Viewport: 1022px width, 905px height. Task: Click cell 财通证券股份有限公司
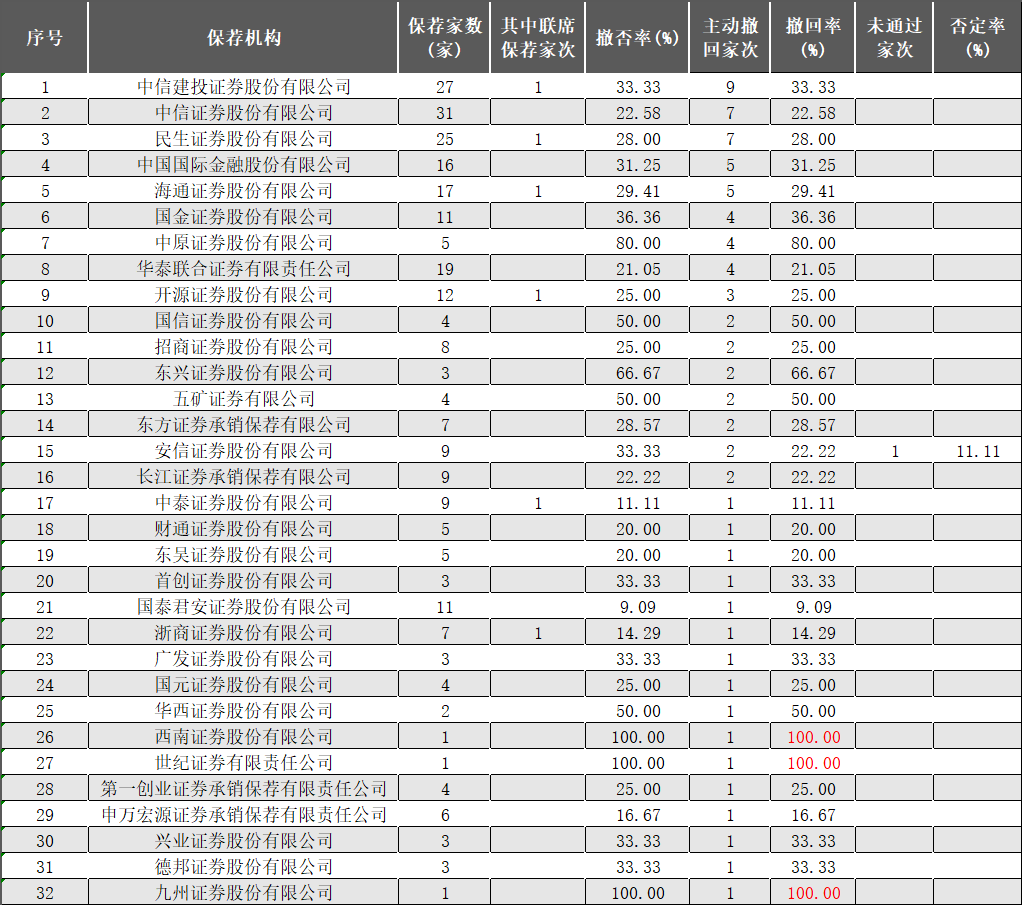pos(243,529)
